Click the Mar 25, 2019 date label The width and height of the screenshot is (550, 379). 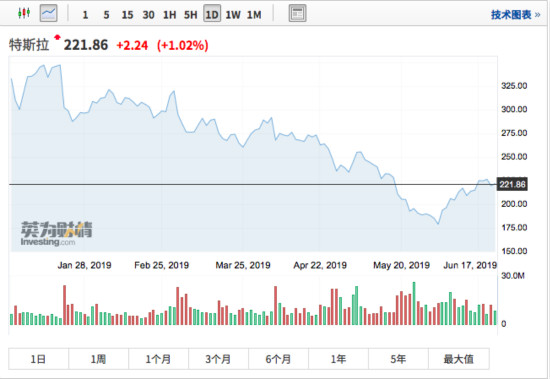point(243,265)
